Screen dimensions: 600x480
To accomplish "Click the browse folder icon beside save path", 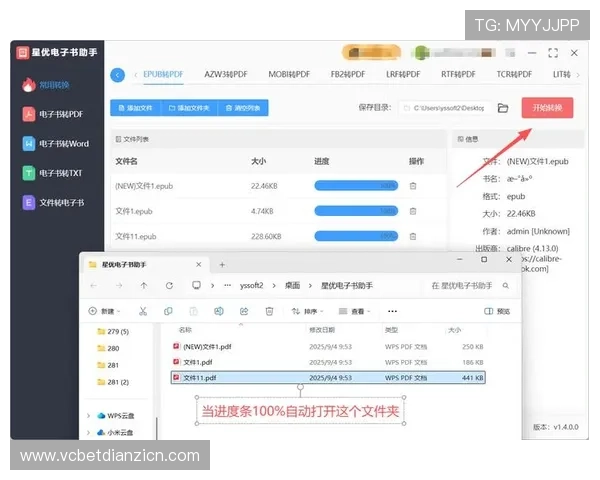I will [503, 108].
